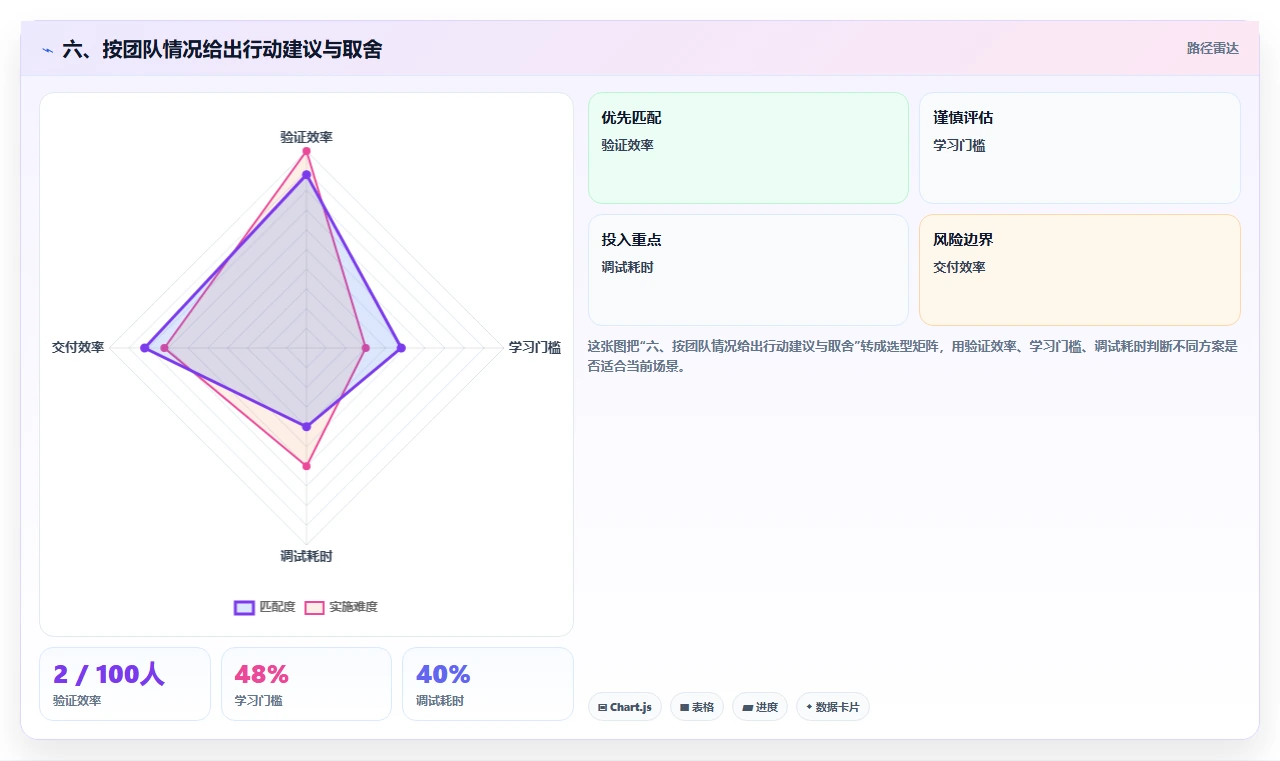Select the 表格 tag chip
Screen dimensions: 1280x761
pos(697,707)
